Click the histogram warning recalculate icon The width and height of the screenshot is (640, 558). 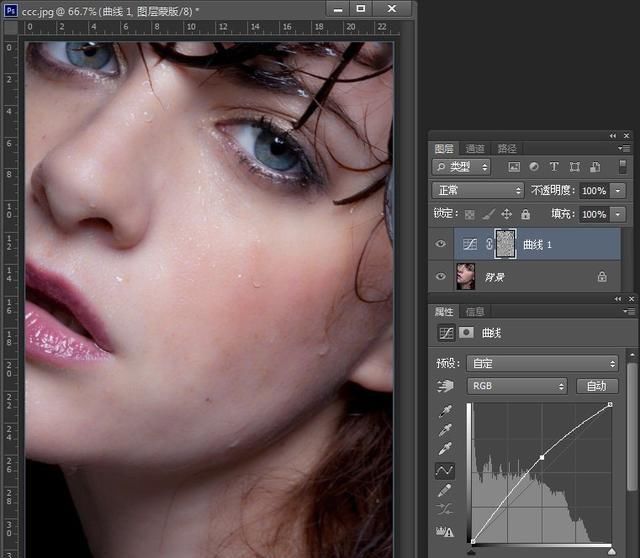point(444,531)
